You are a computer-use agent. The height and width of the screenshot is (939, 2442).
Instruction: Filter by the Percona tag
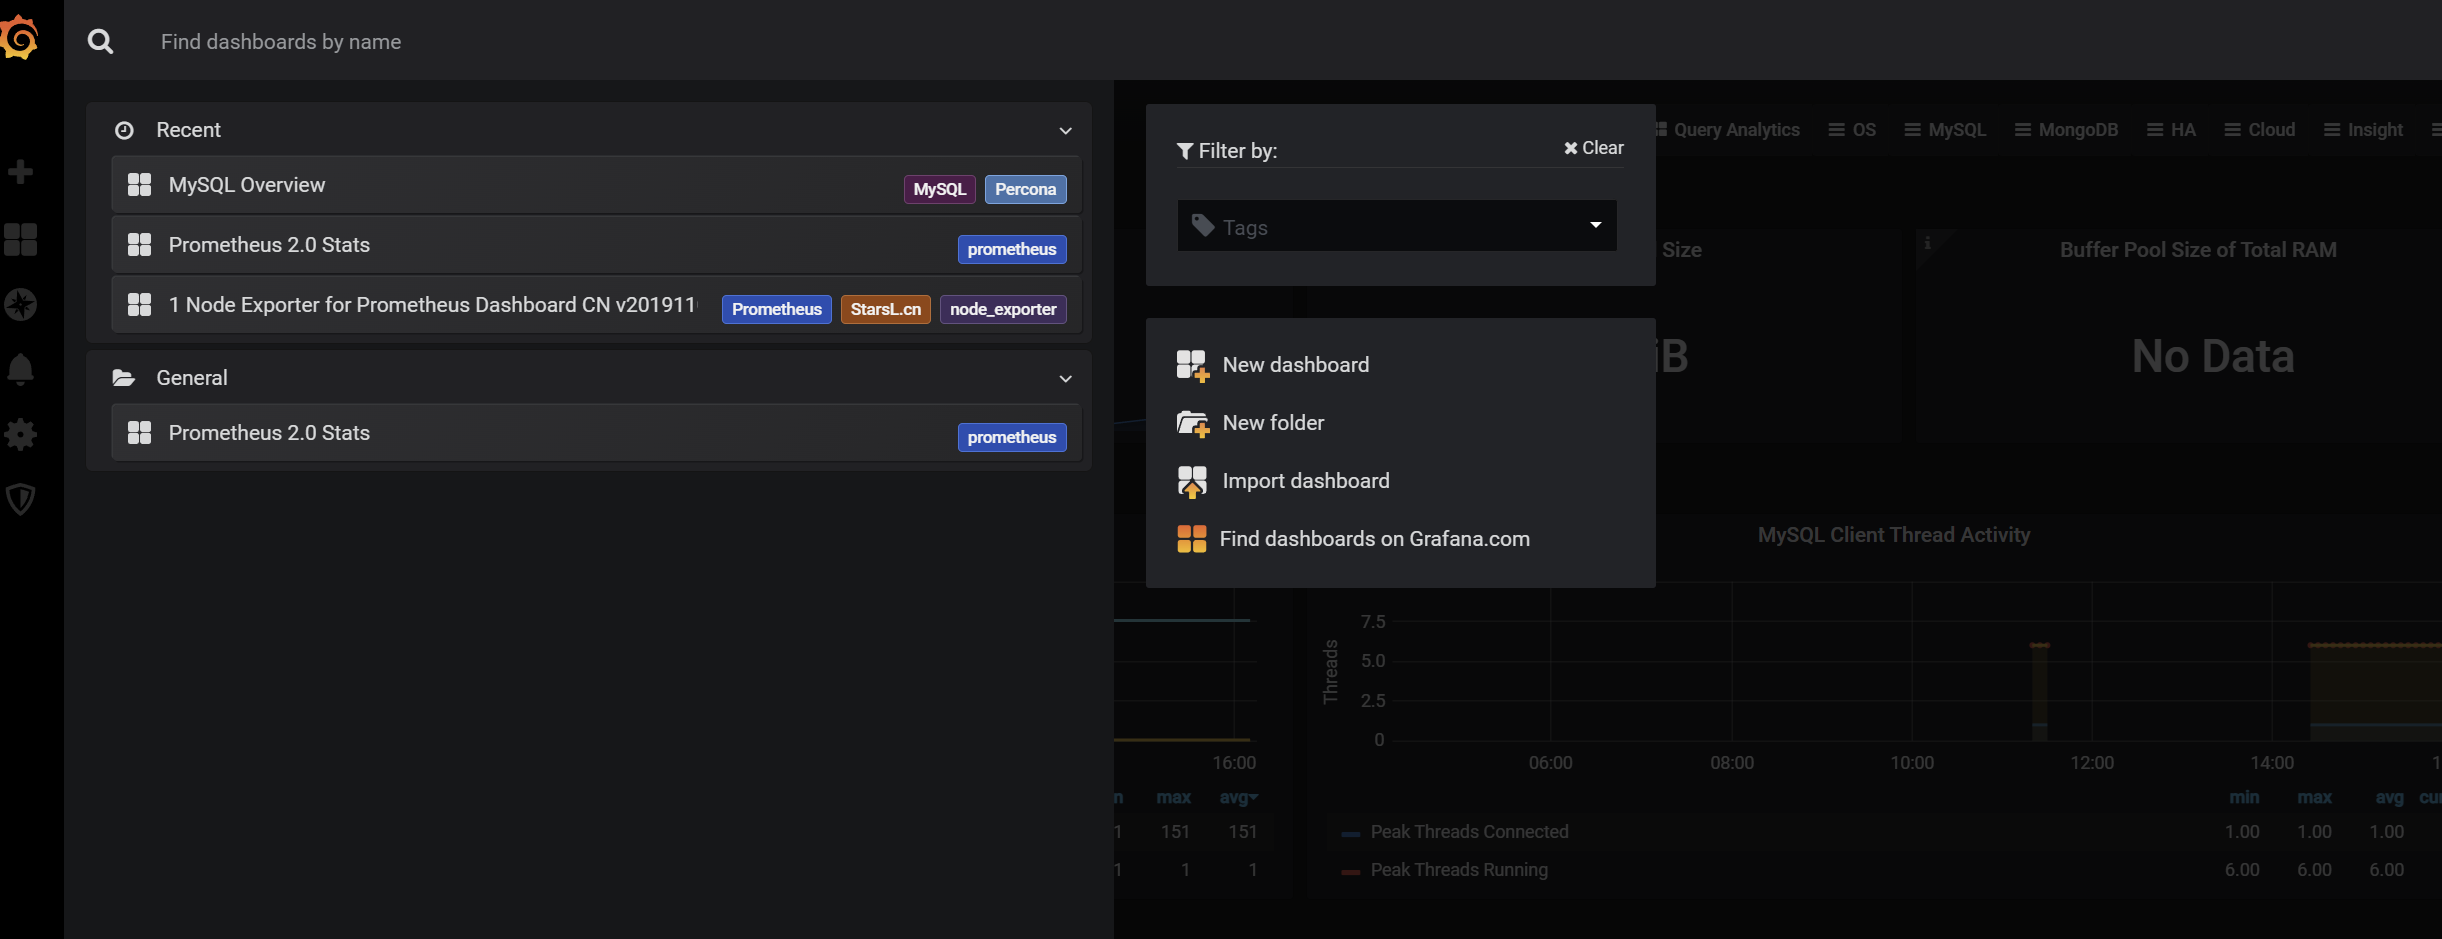1026,189
